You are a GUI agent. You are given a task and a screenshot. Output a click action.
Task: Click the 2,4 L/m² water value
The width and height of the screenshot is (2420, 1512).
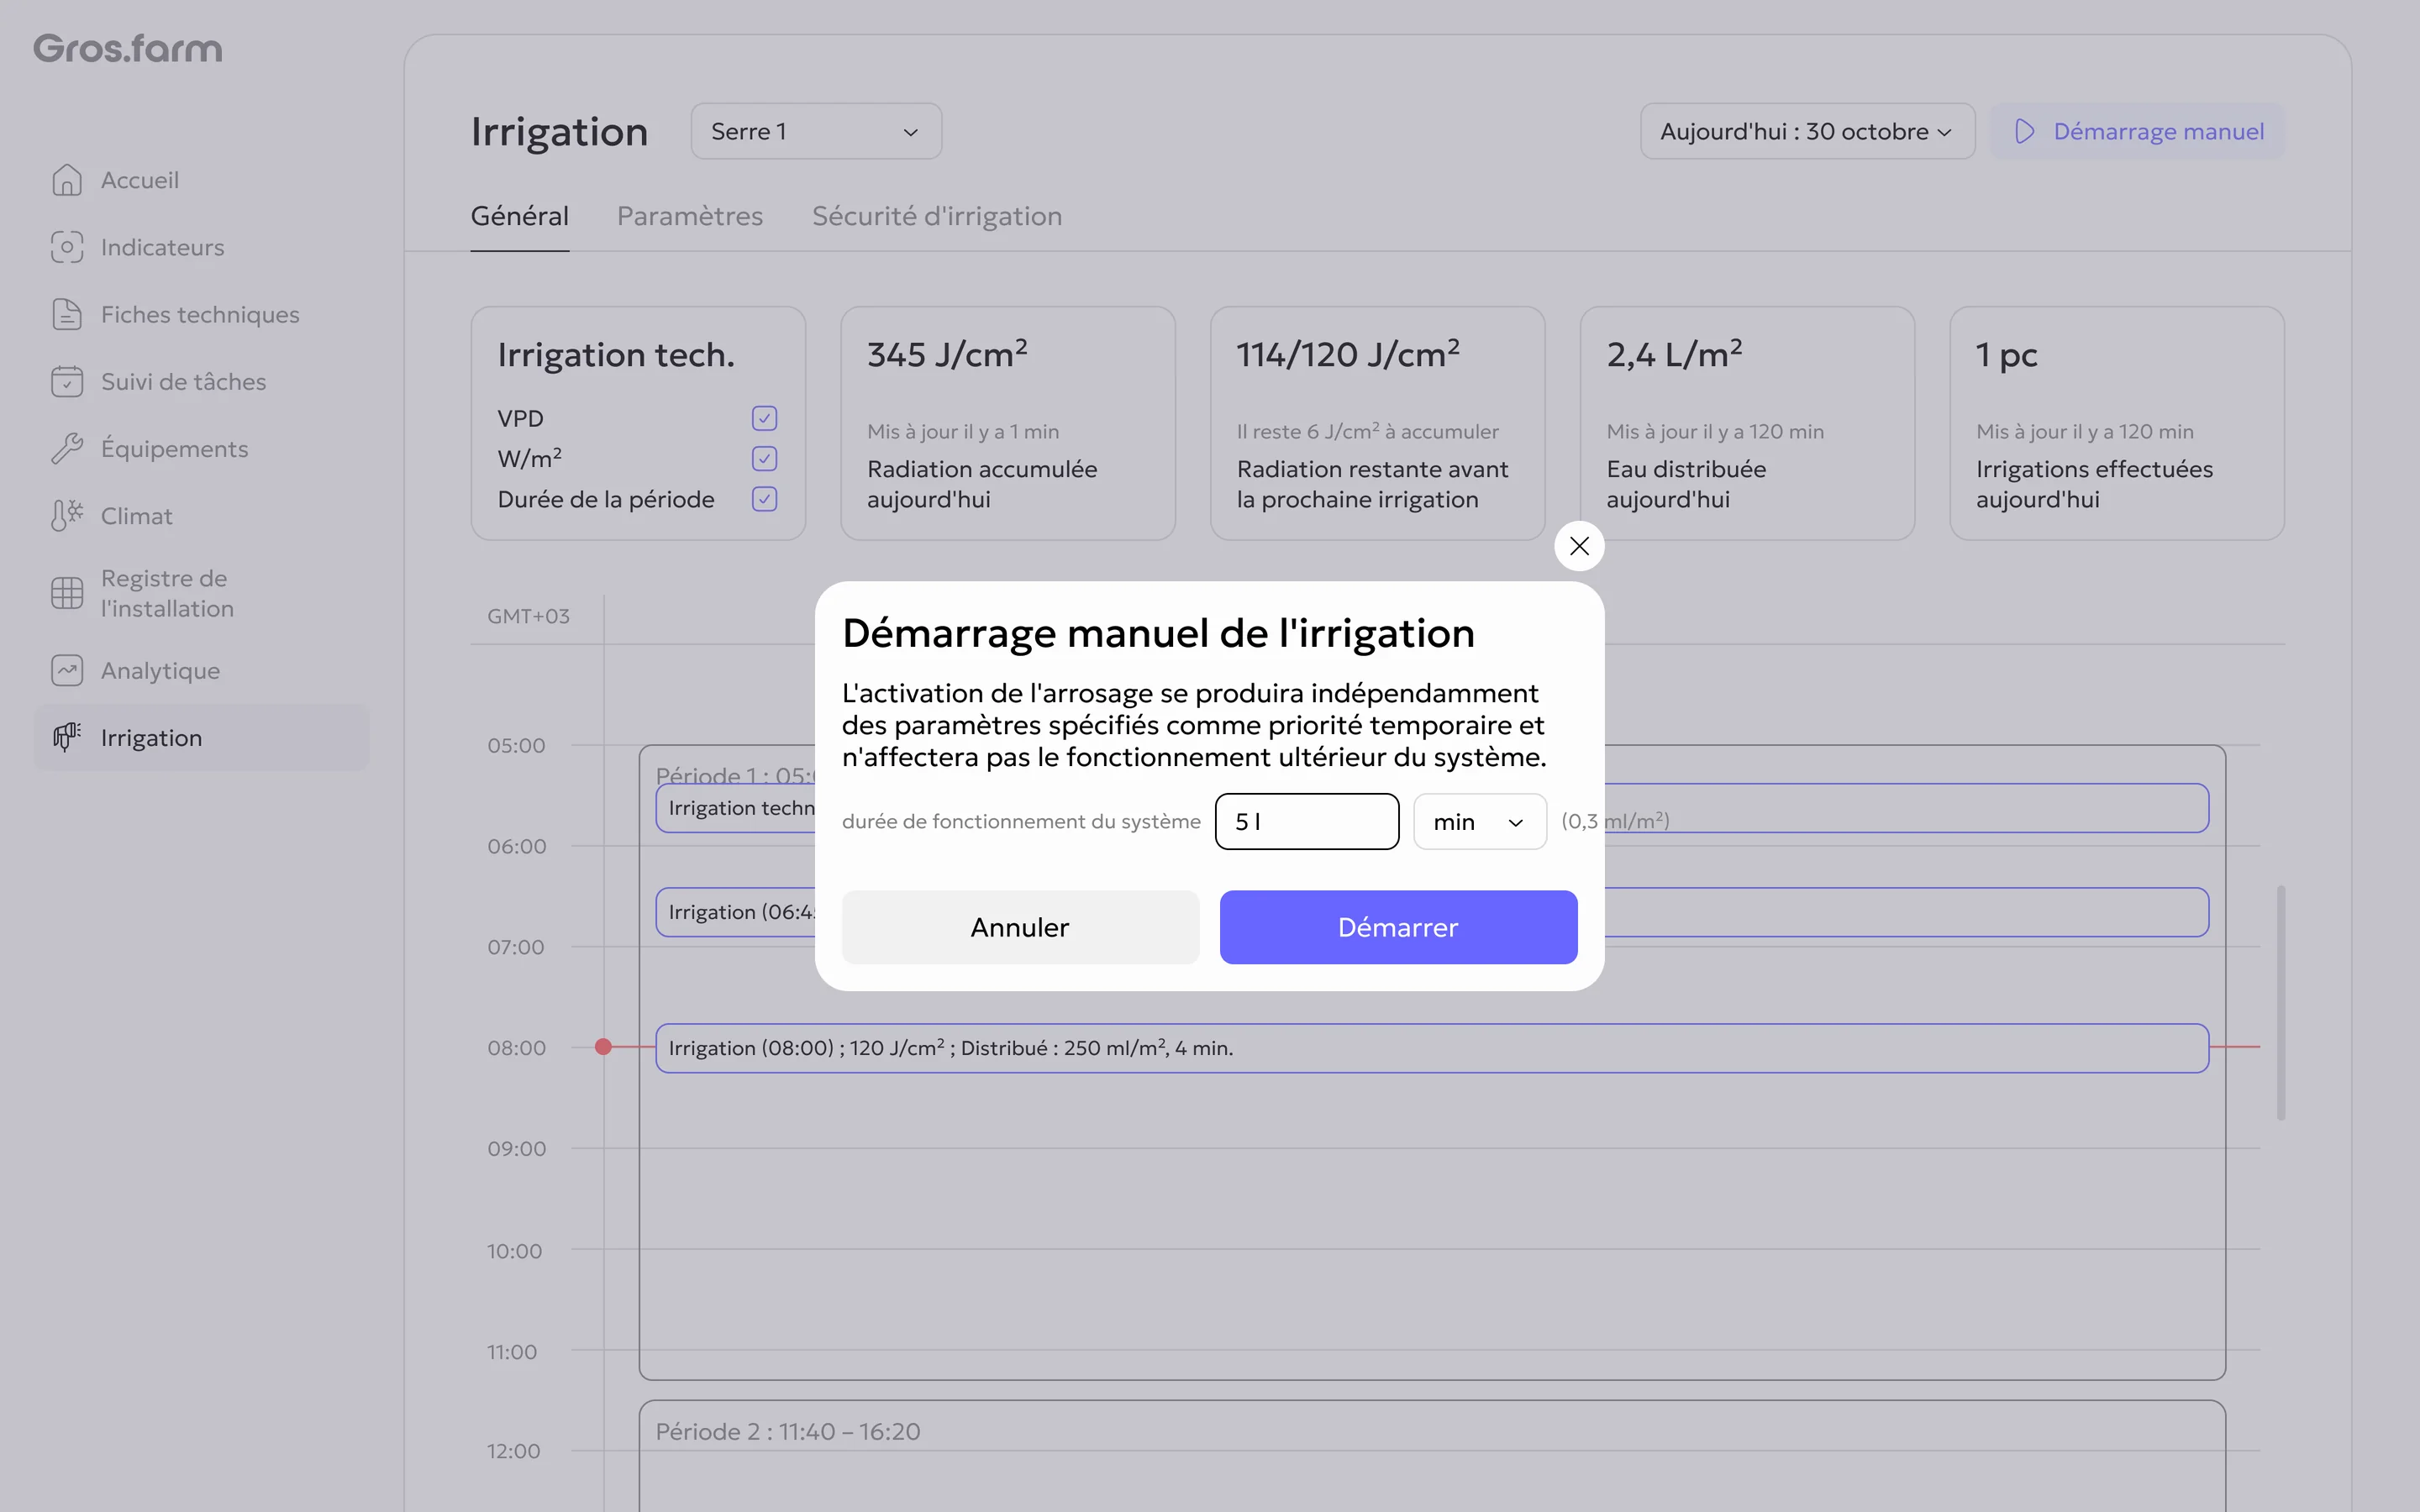1674,354
